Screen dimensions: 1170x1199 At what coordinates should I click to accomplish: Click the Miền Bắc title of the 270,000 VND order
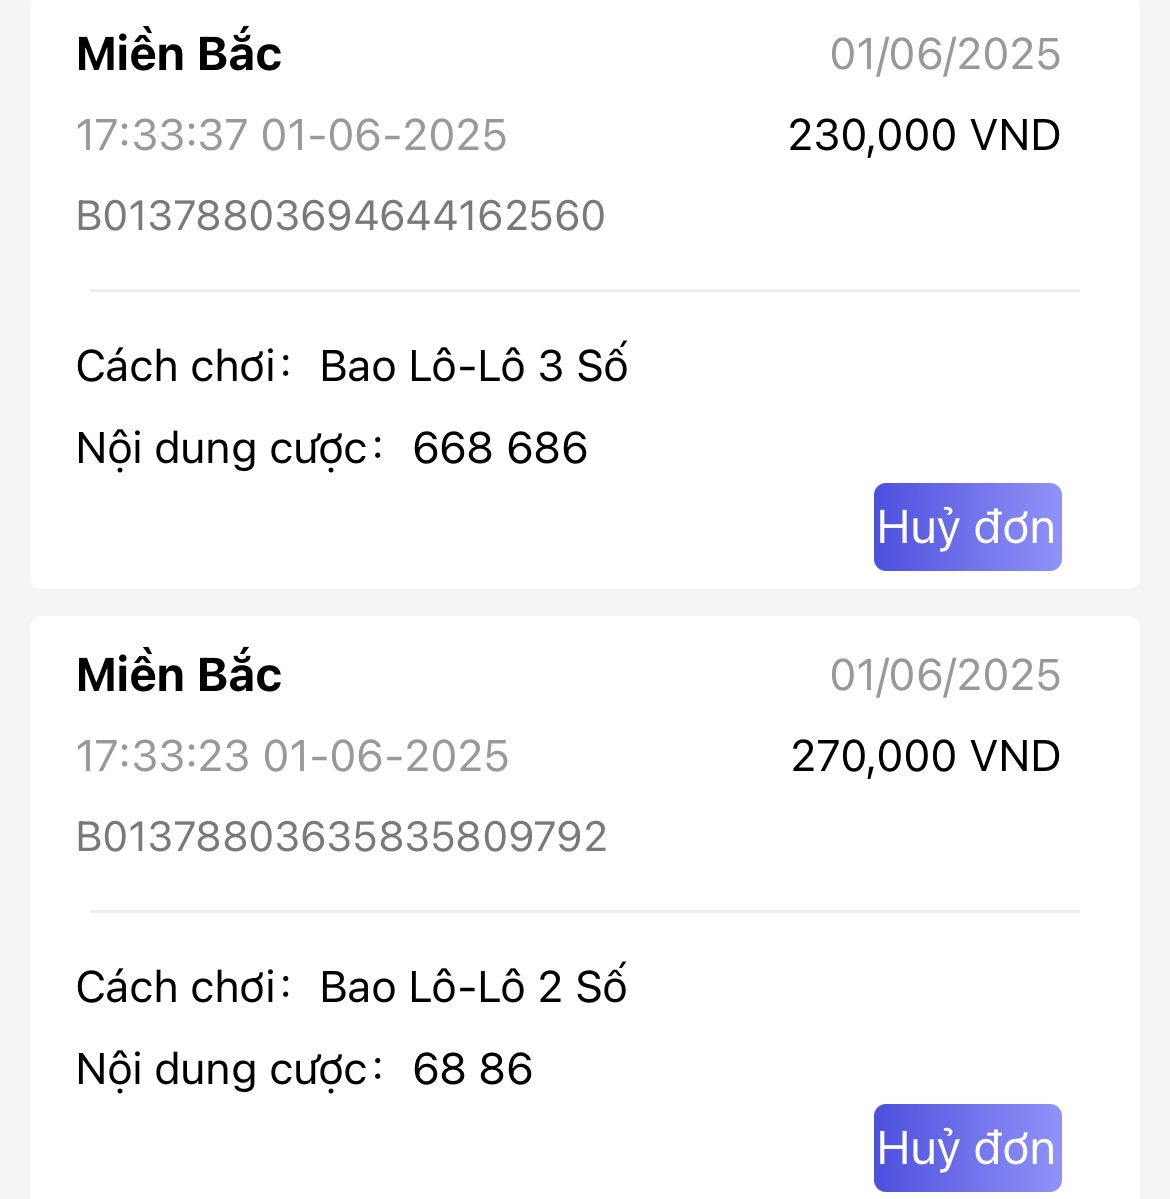[x=179, y=675]
